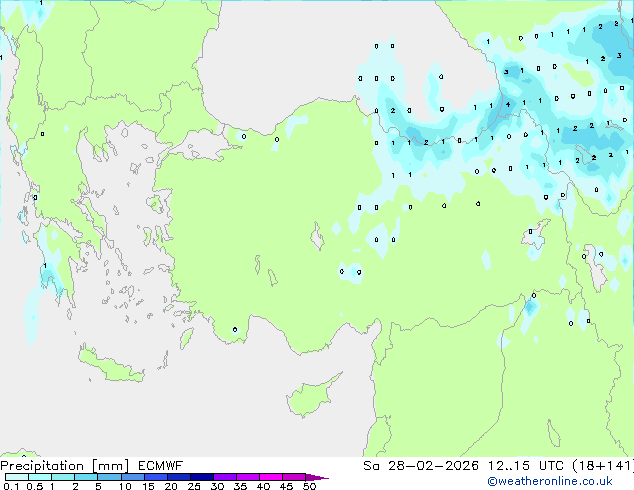Viewport: 634px width, 490px height.
Task: Click the island of Crete on the map
Action: click(x=110, y=364)
